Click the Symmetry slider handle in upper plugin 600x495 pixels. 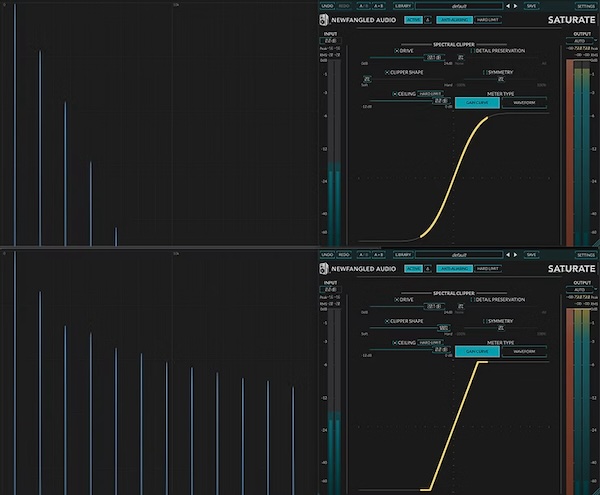pyautogui.click(x=501, y=79)
